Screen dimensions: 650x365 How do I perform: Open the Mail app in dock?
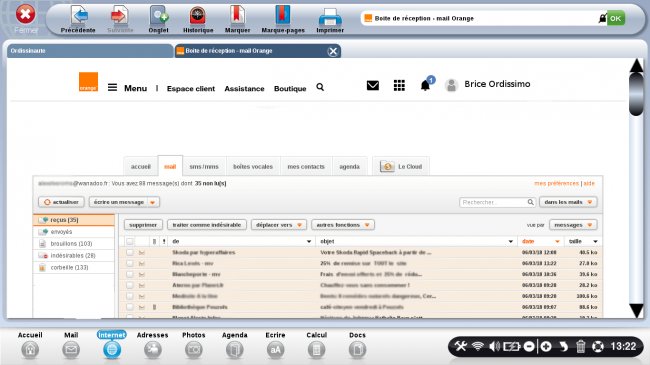point(71,345)
